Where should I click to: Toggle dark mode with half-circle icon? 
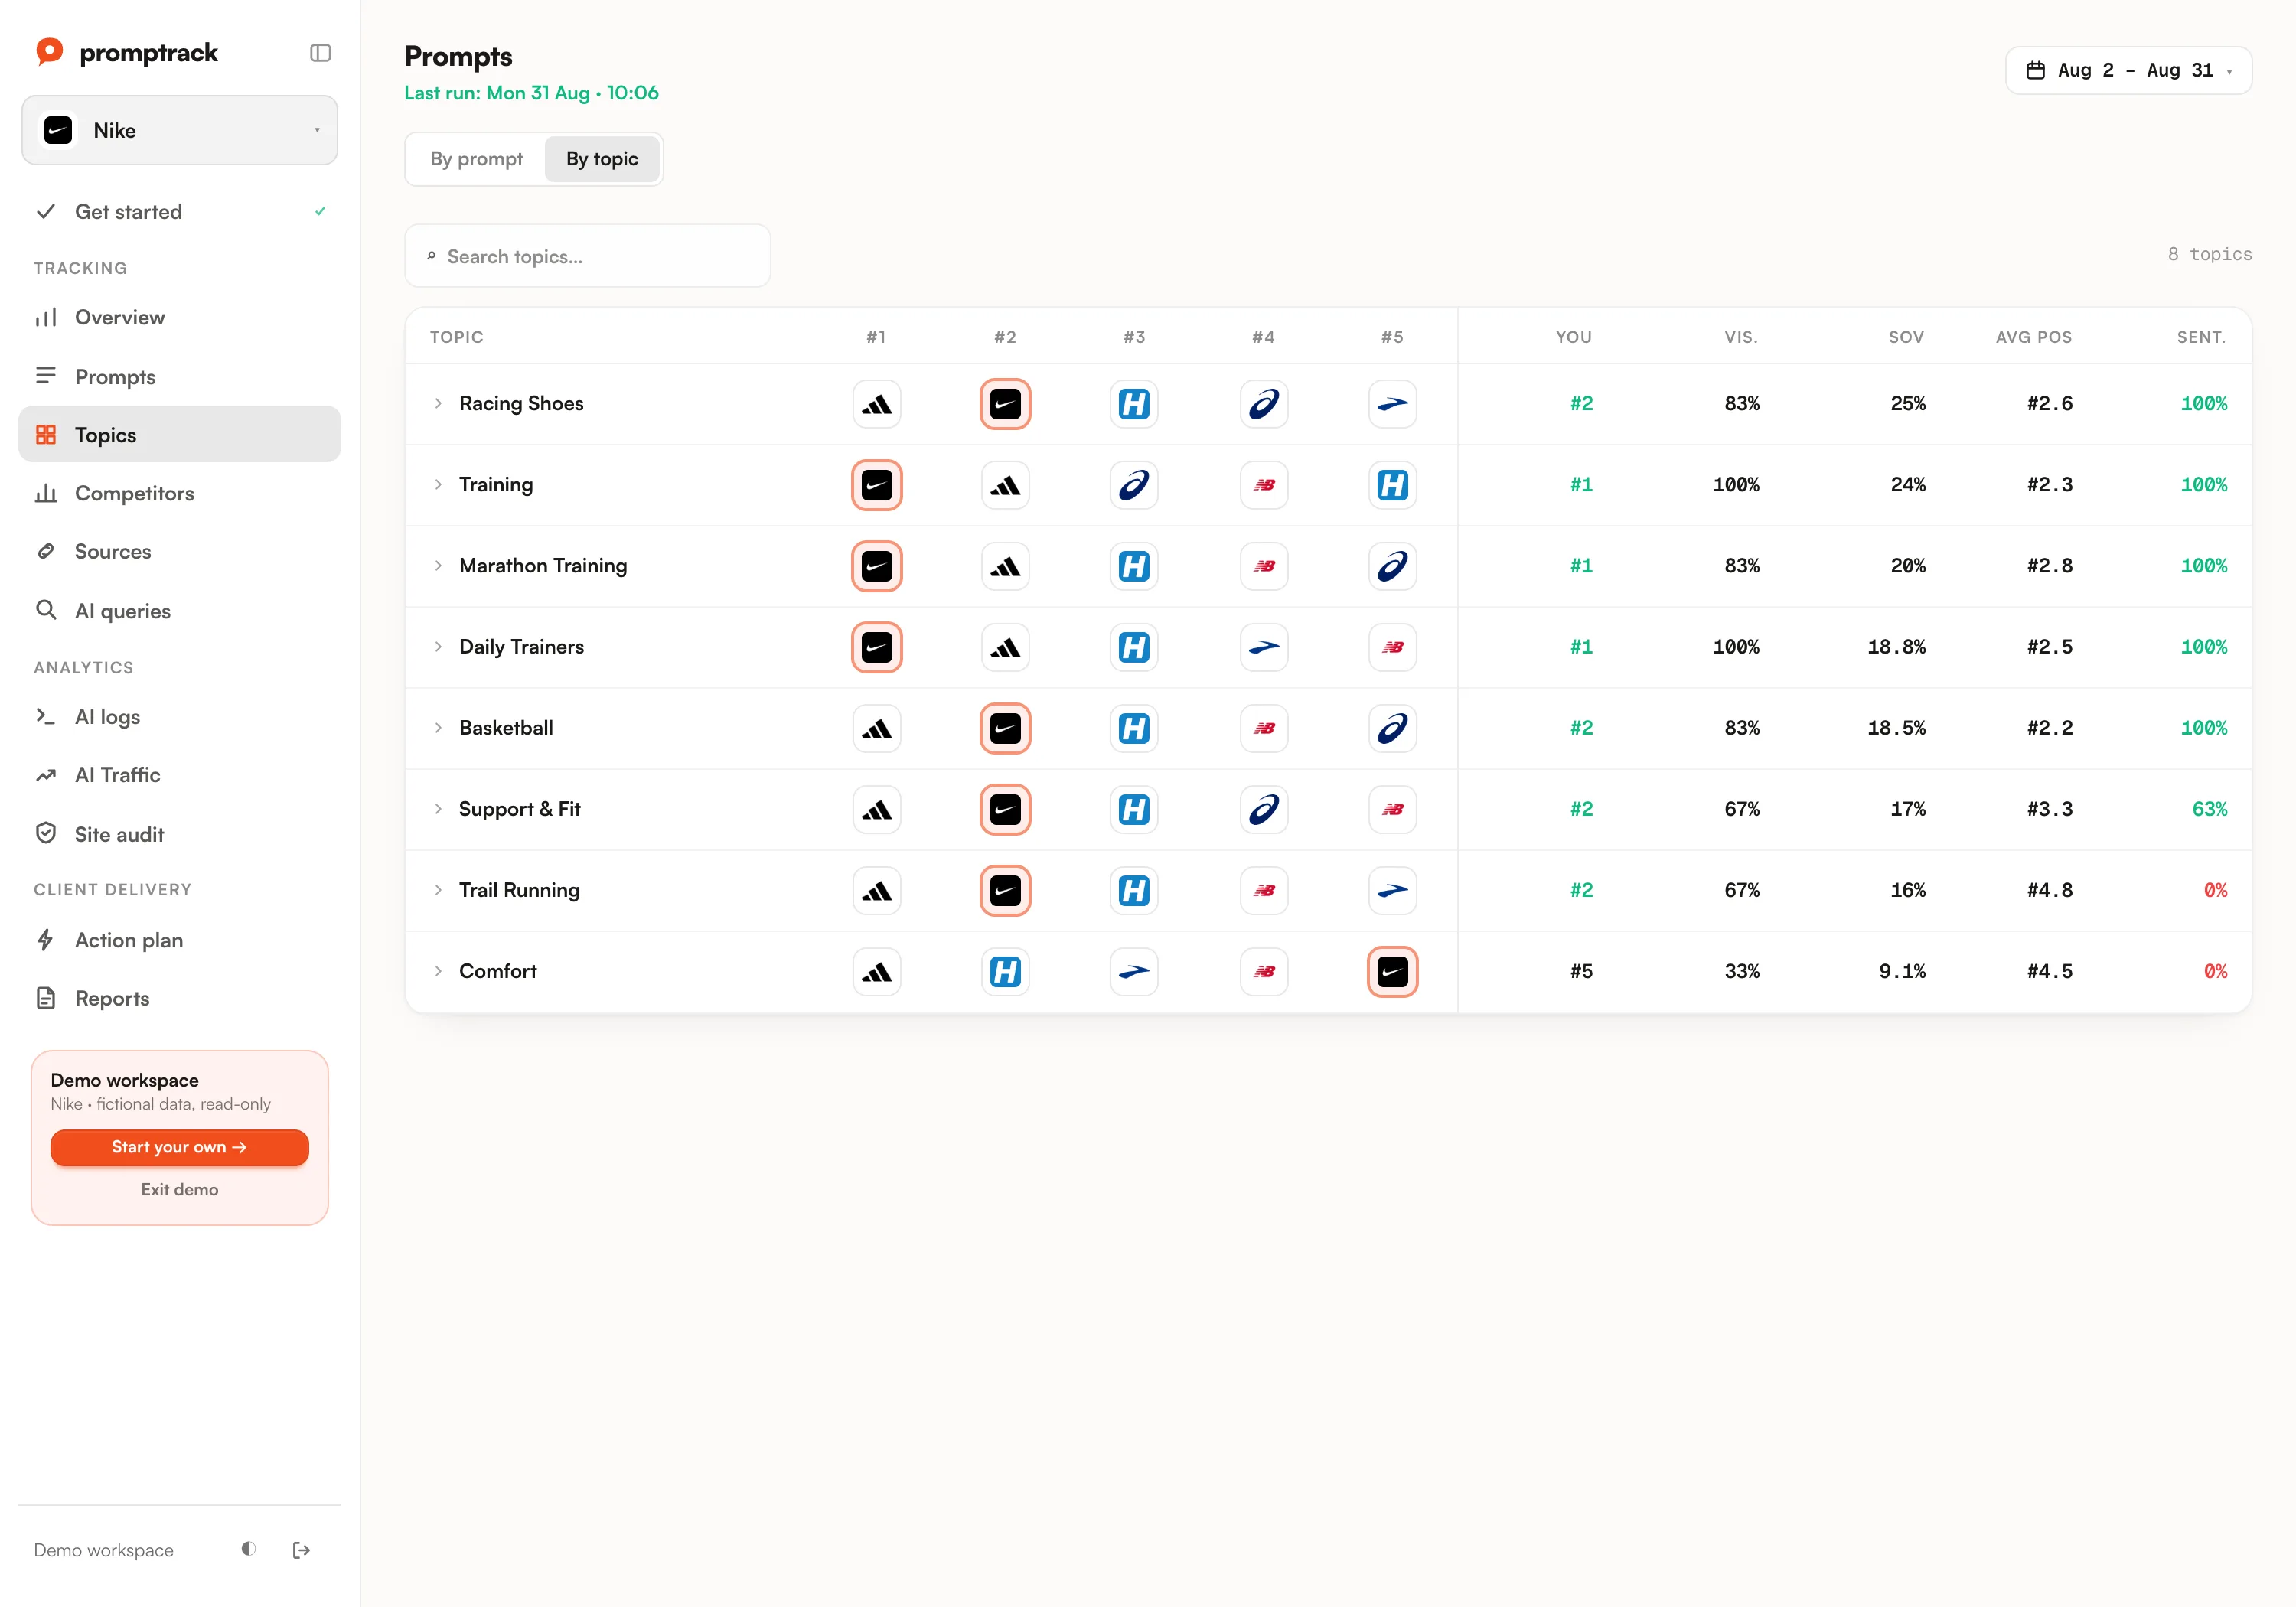click(249, 1549)
